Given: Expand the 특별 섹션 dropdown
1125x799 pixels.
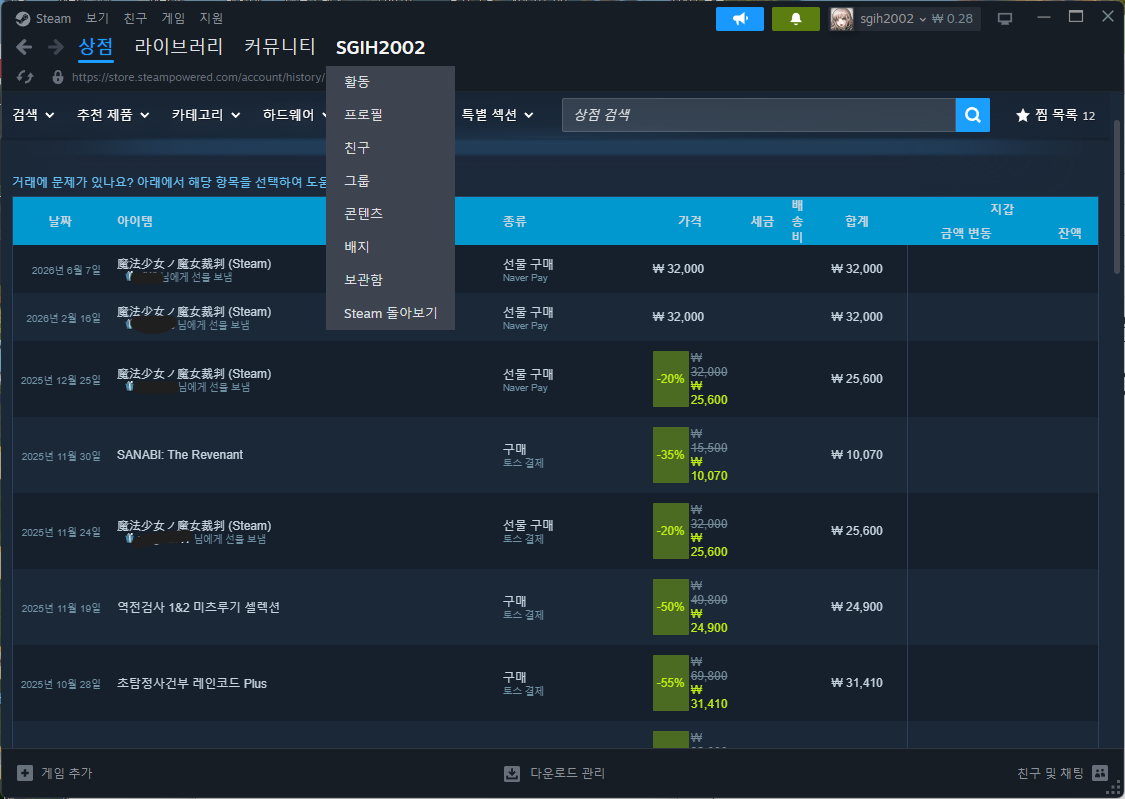Looking at the screenshot, I should 497,115.
